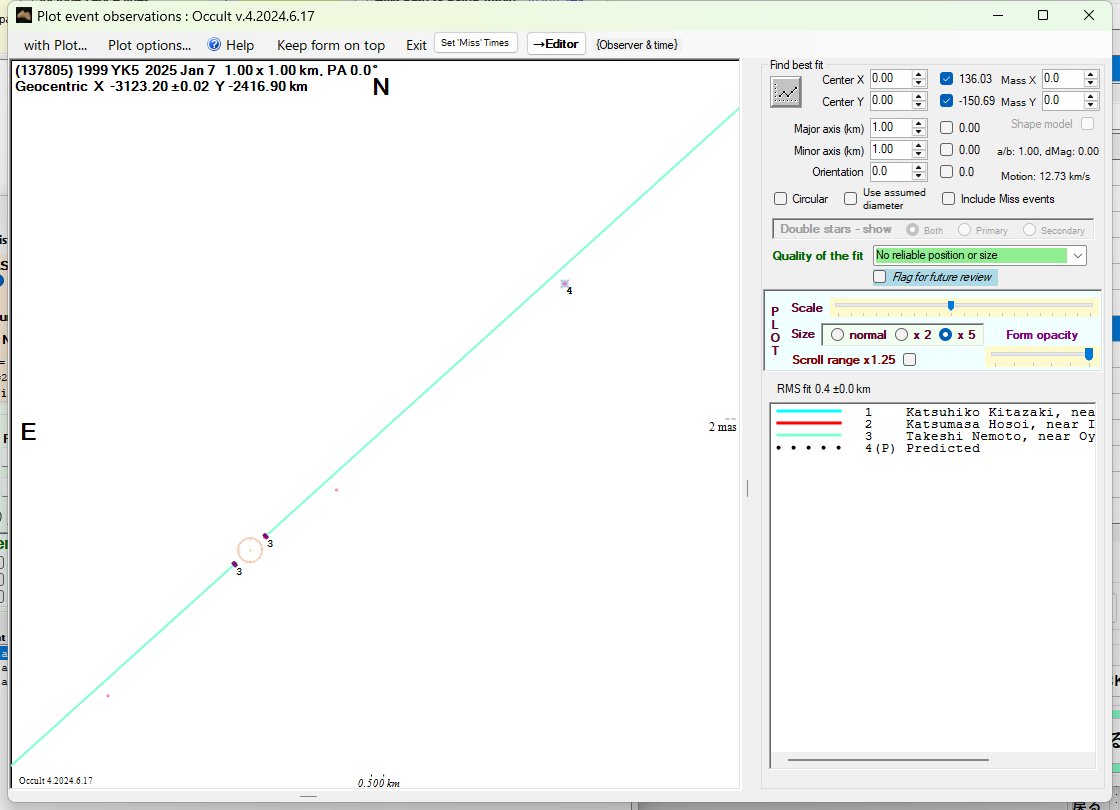The image size is (1120, 810).
Task: Open the Plot options... menu
Action: tap(149, 45)
